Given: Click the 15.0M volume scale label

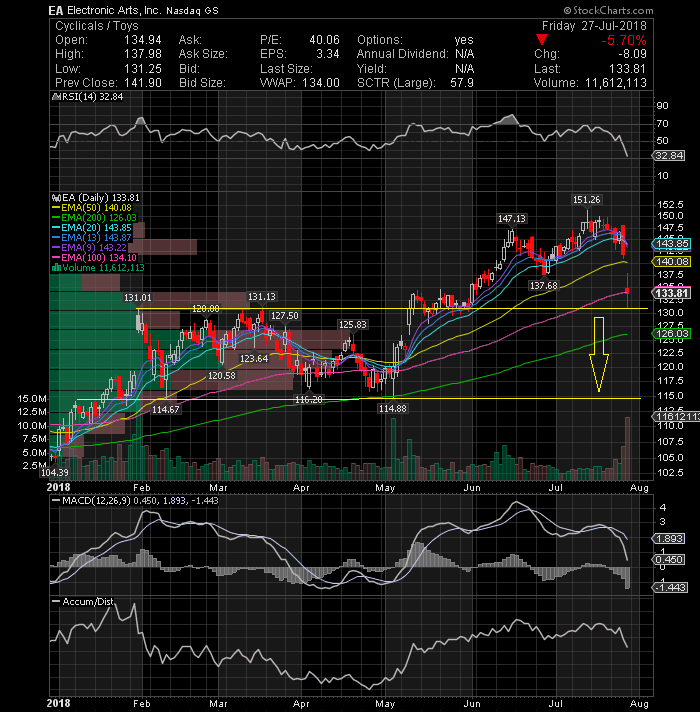Looking at the screenshot, I should click(32, 399).
